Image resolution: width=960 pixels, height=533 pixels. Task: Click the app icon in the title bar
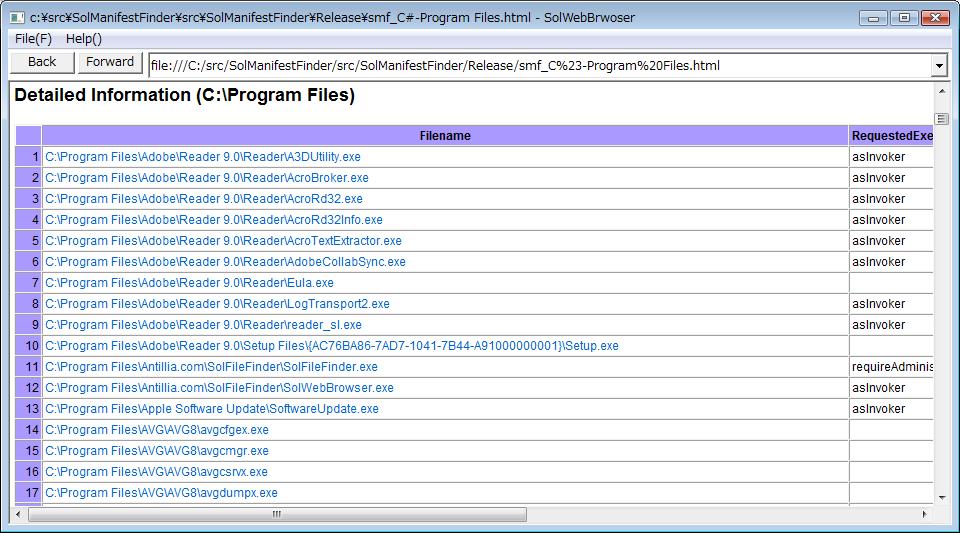pyautogui.click(x=17, y=18)
